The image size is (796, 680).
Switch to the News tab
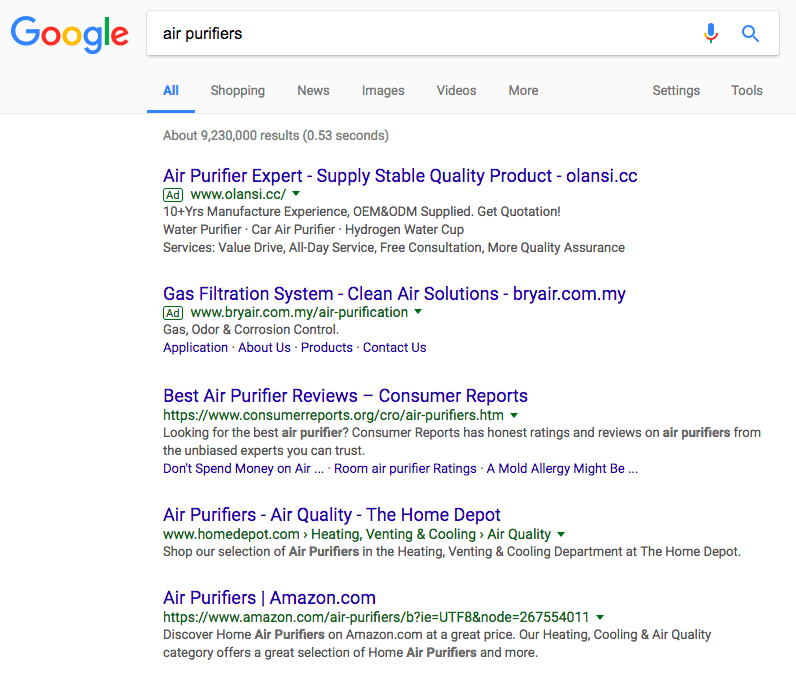[313, 90]
